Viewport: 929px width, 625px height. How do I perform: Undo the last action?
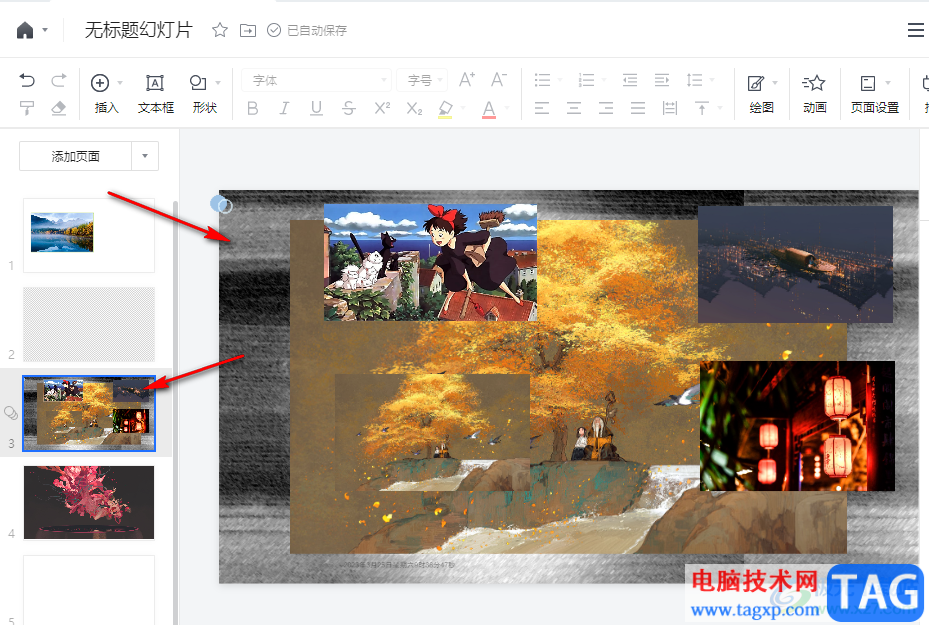pos(27,80)
